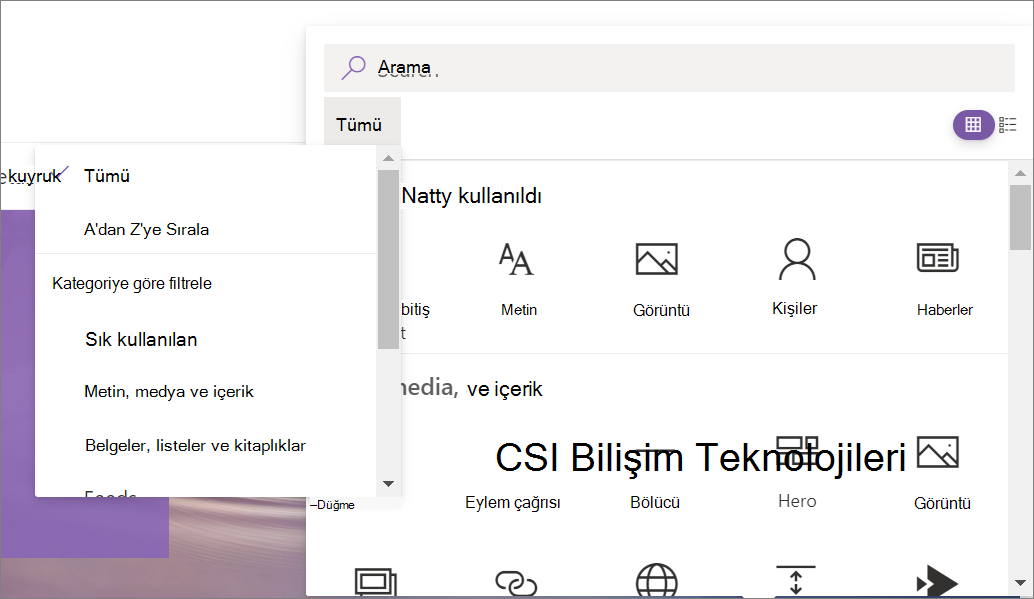This screenshot has width=1034, height=599.
Task: Click the web part panel scrollbar thumb
Action: pyautogui.click(x=1020, y=218)
